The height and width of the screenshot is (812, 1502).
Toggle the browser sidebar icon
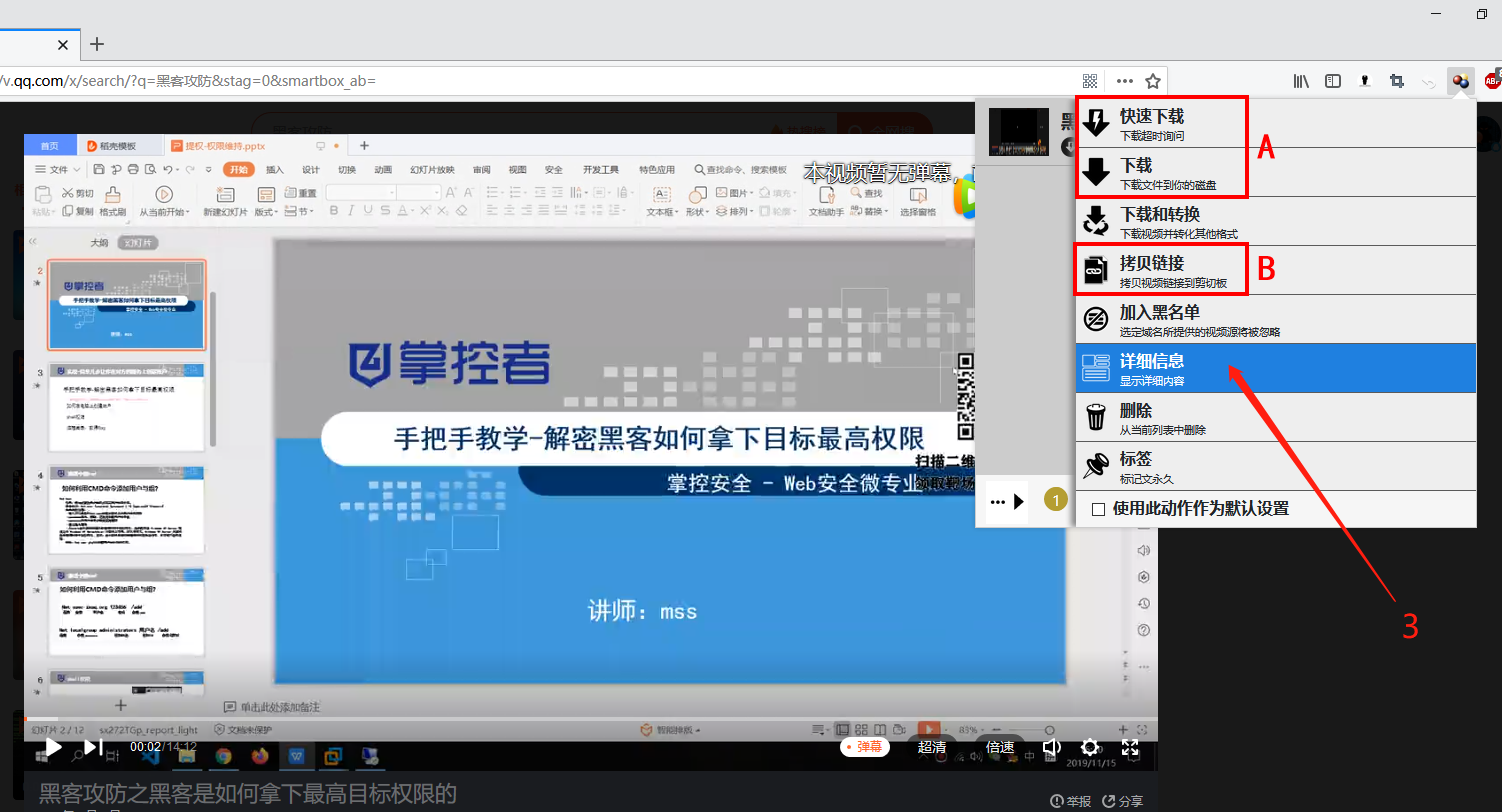point(1333,81)
